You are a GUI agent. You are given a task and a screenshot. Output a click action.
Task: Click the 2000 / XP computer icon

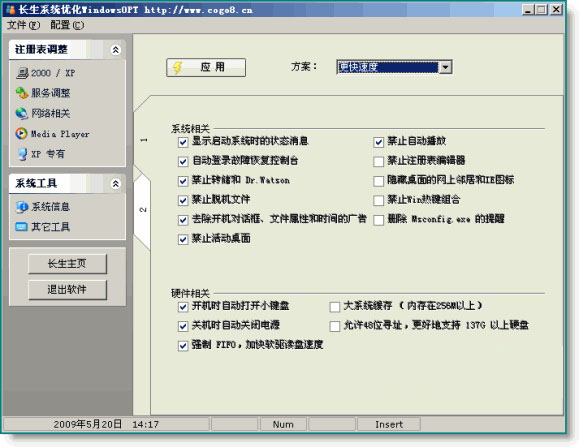[22, 73]
